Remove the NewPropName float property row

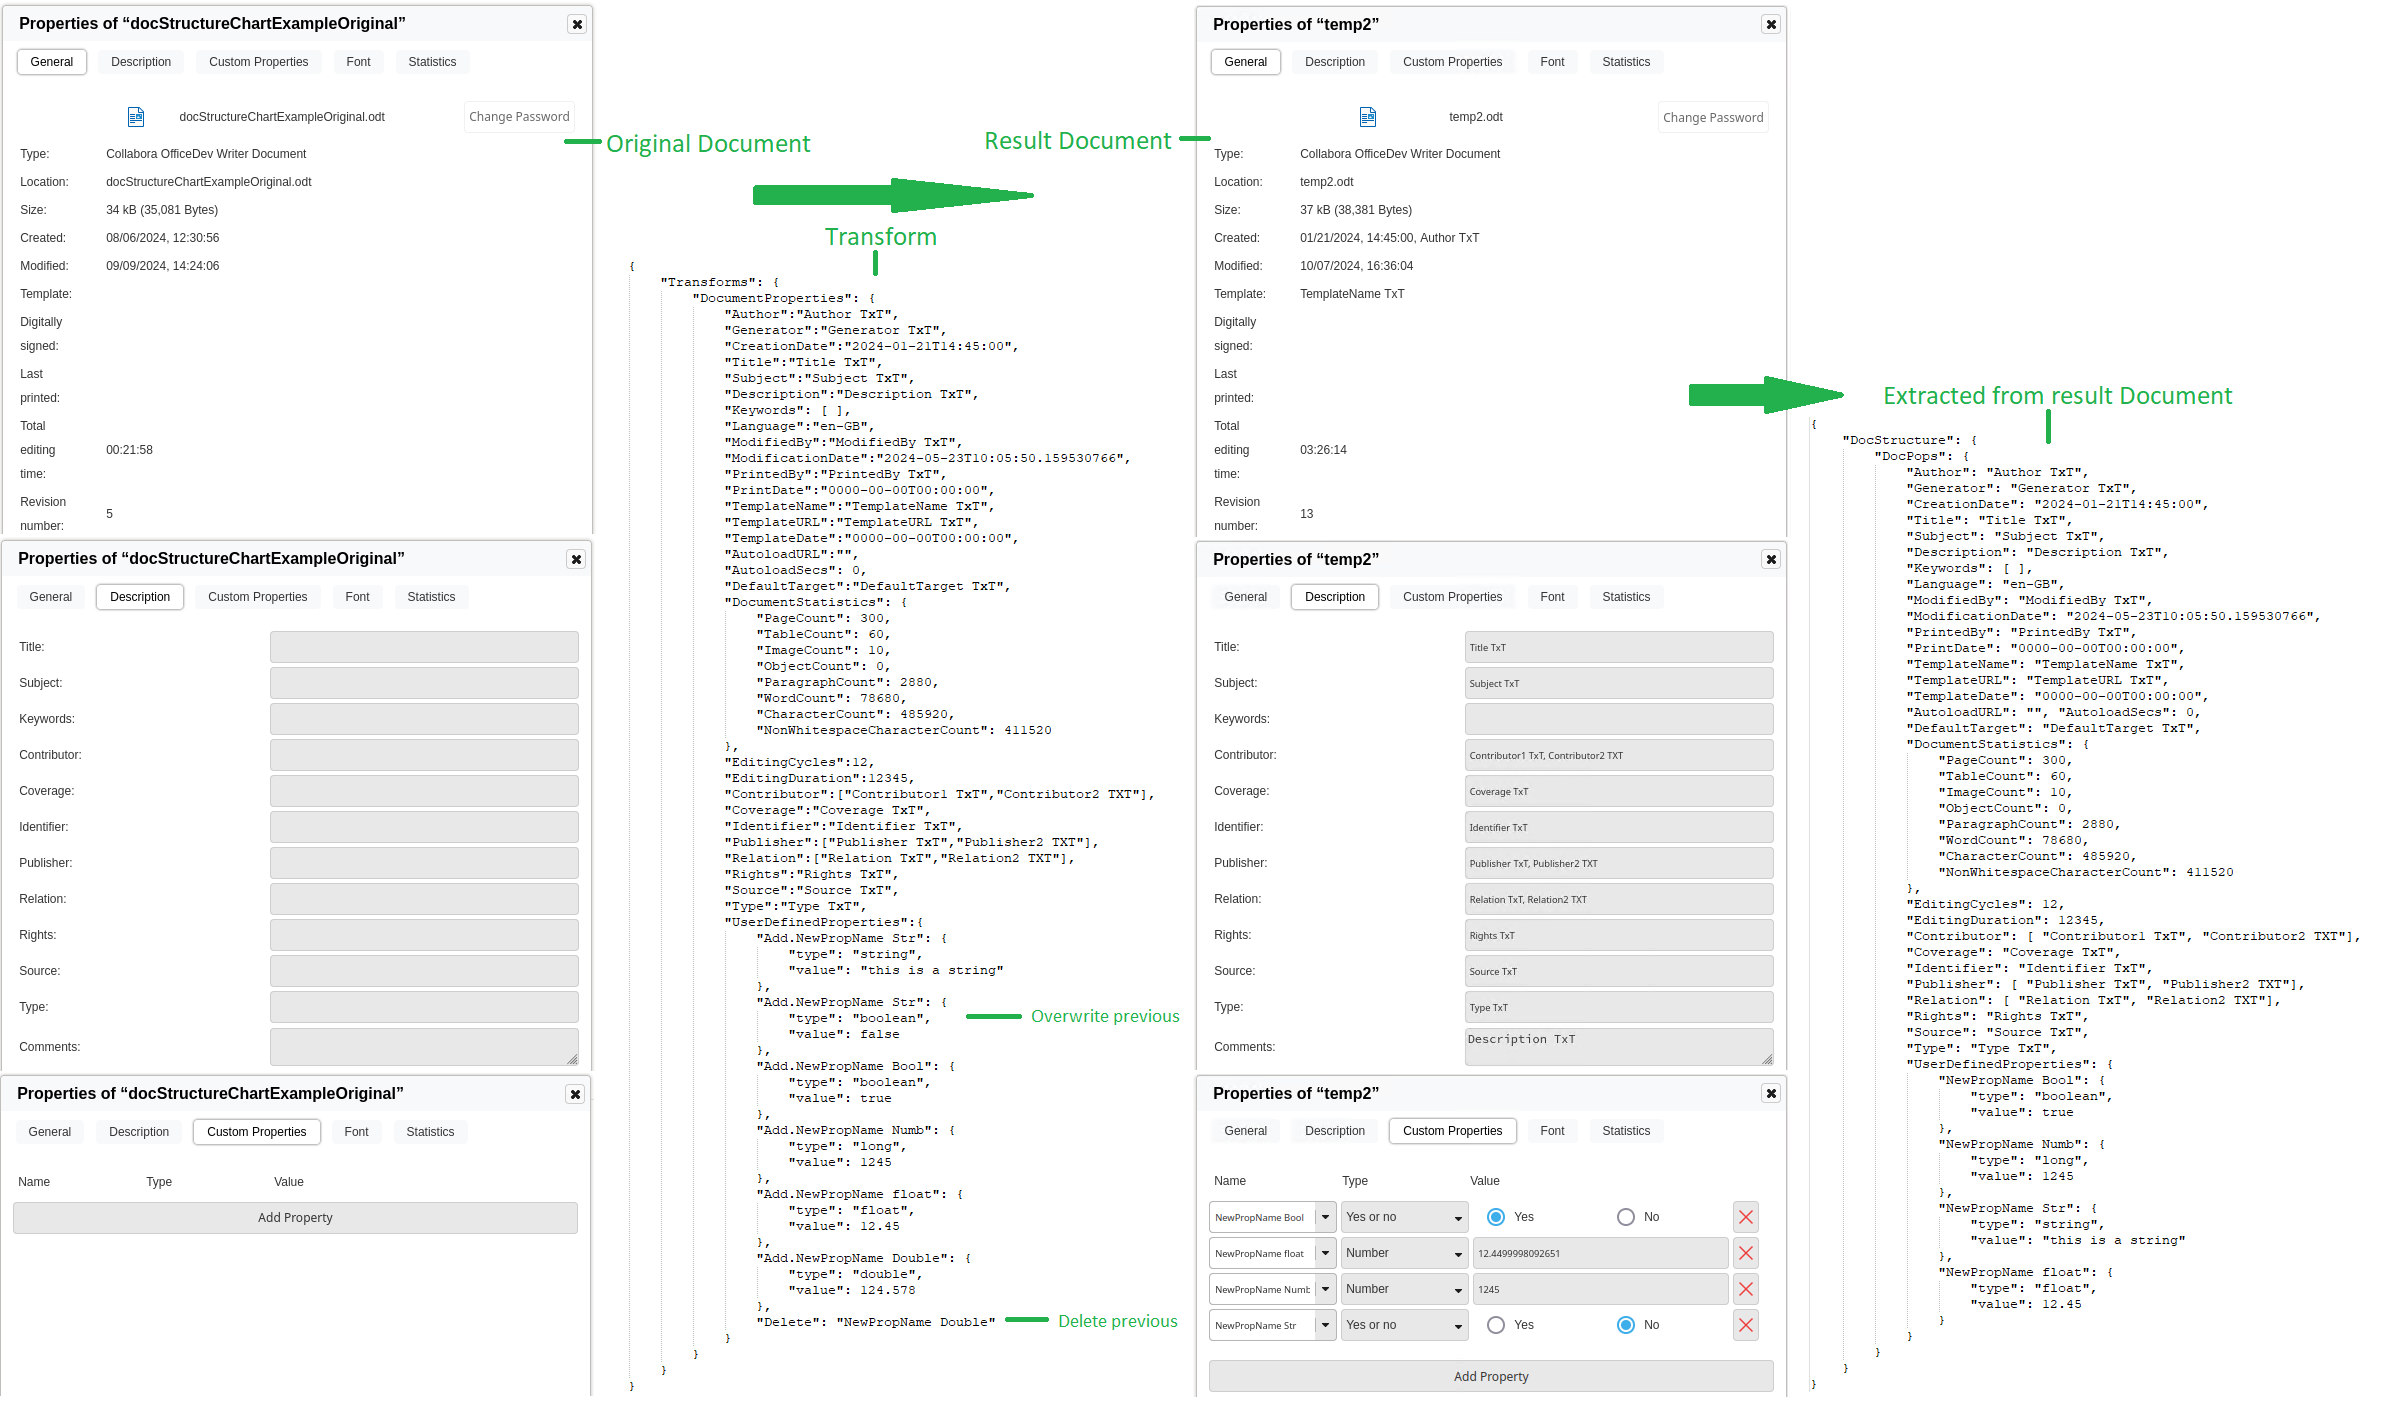tap(1745, 1253)
